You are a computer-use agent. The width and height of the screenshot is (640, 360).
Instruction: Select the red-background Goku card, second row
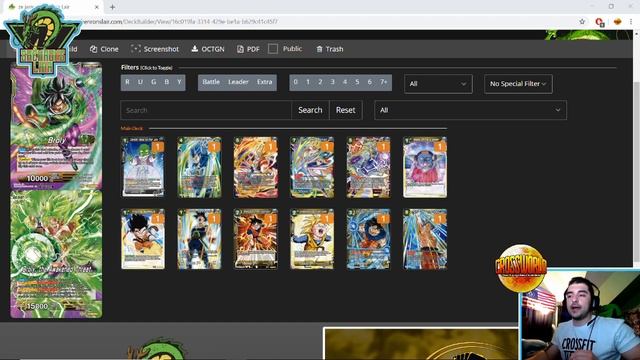click(256, 239)
